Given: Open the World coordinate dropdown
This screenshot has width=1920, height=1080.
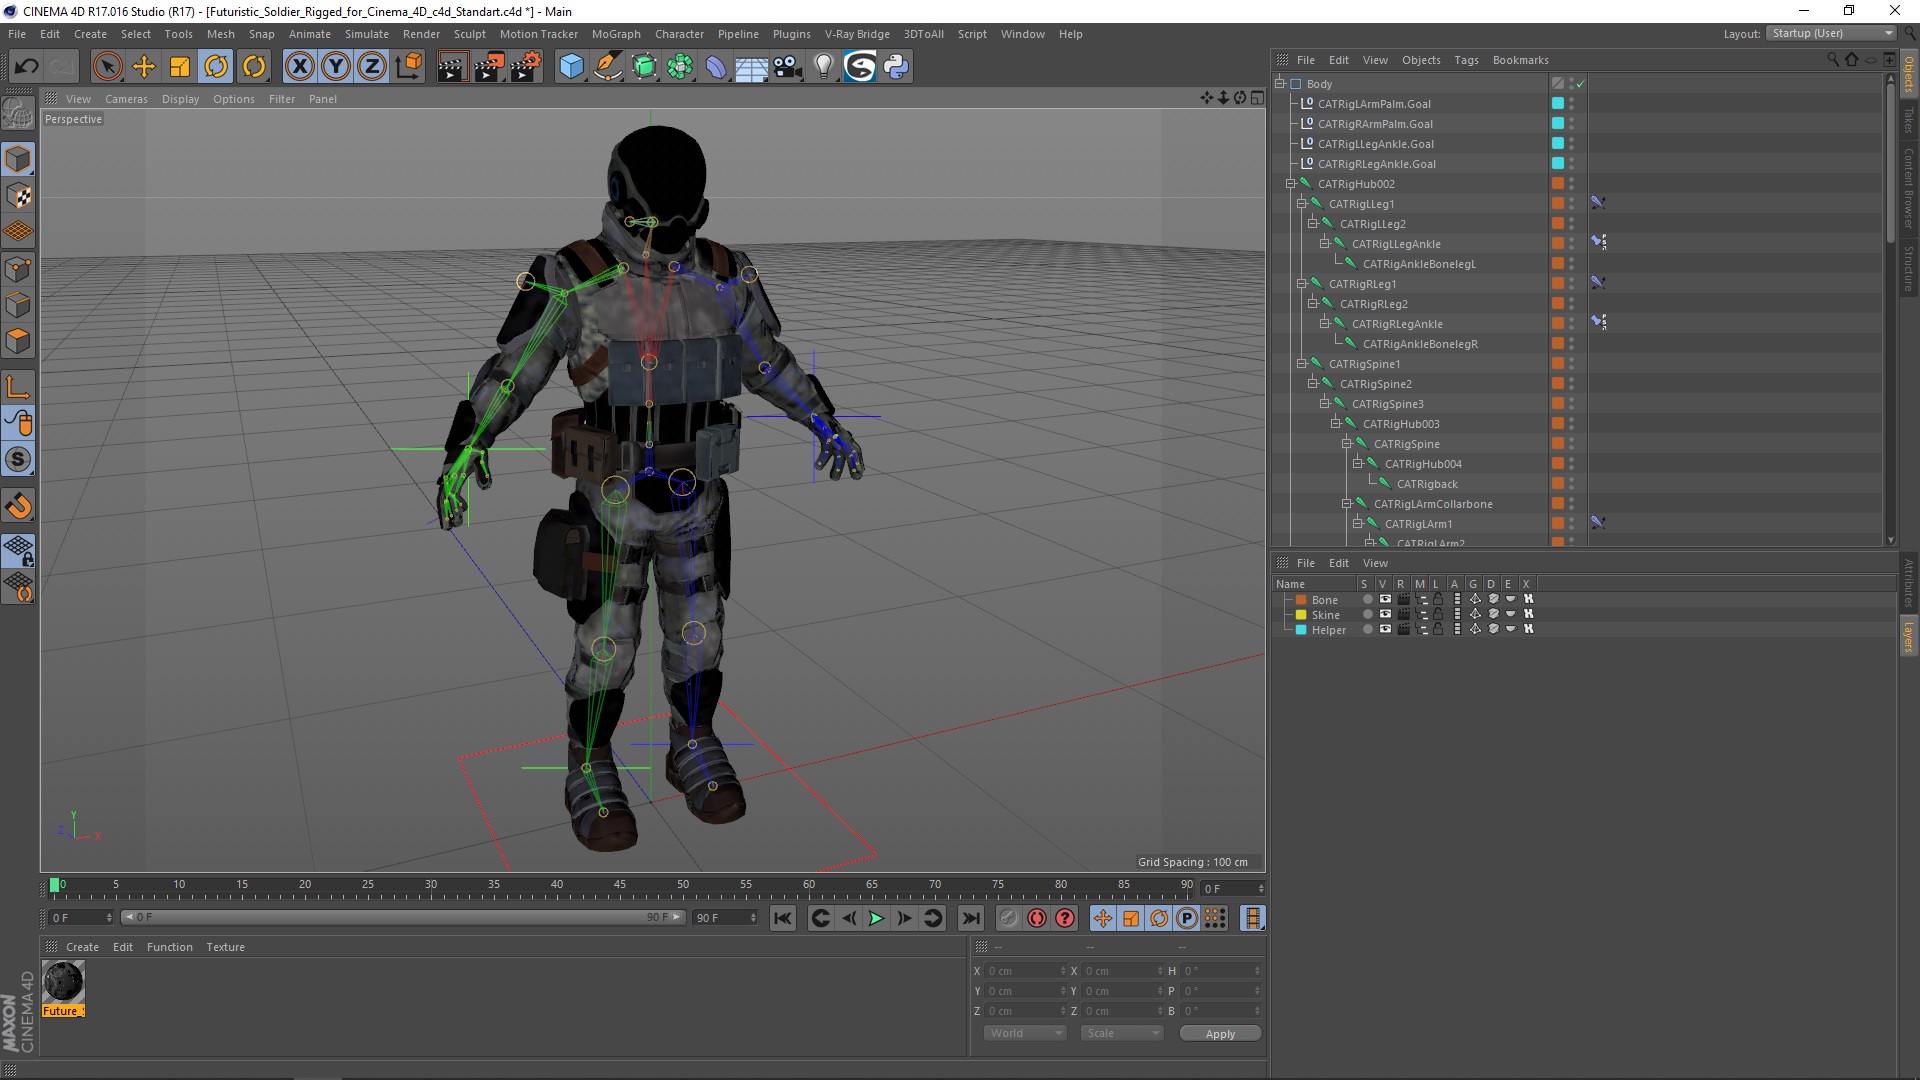Looking at the screenshot, I should coord(1026,1033).
